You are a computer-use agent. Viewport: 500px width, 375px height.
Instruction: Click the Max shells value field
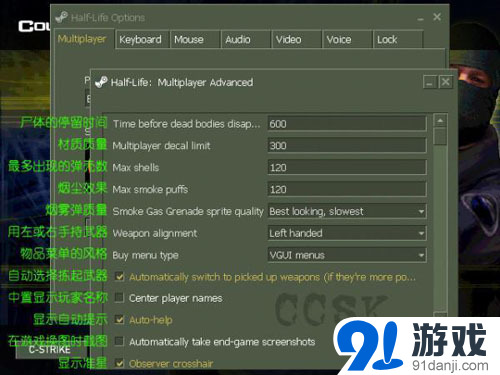[x=347, y=167]
